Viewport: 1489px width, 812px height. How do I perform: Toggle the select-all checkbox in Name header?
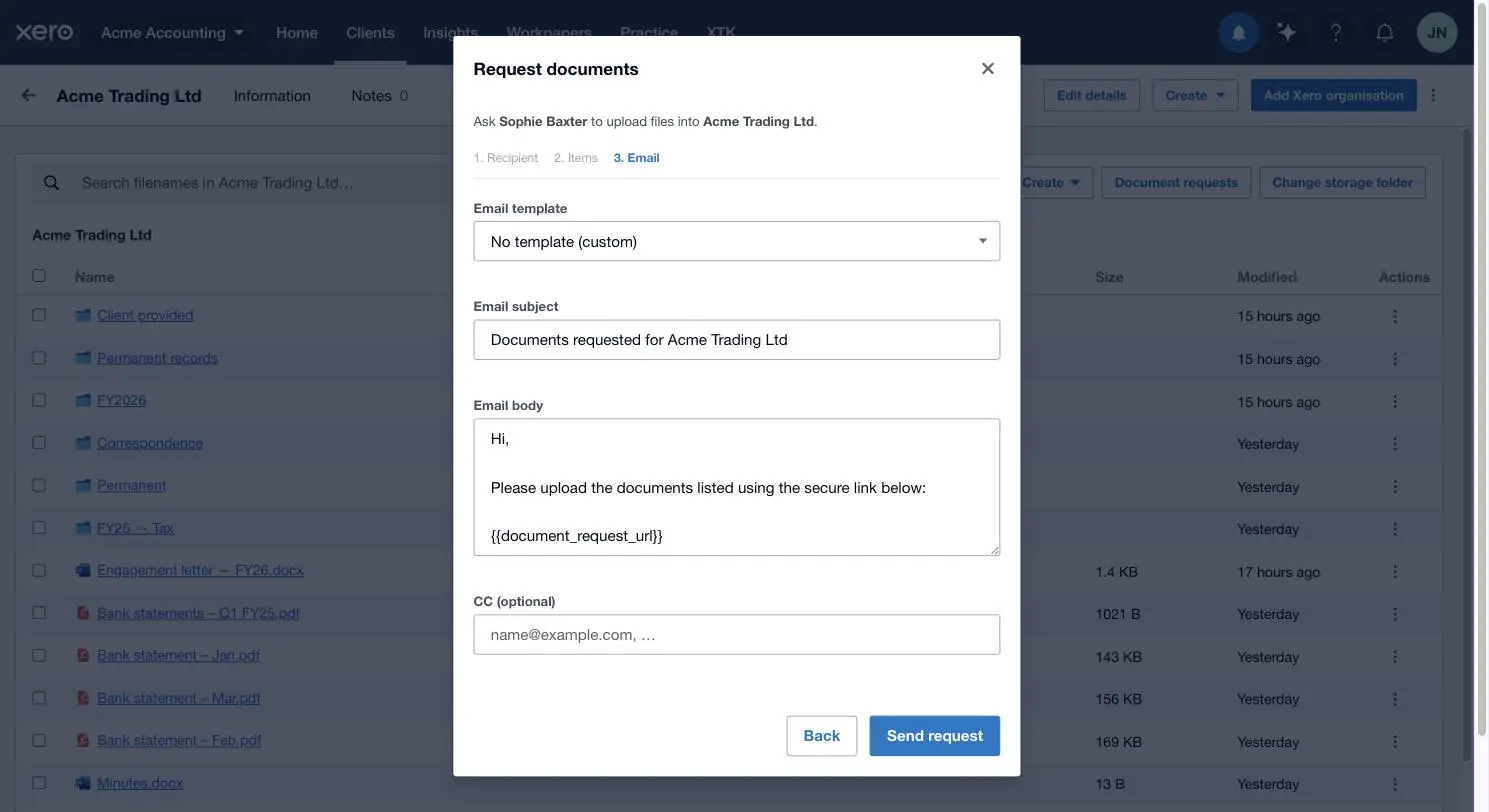(x=39, y=276)
